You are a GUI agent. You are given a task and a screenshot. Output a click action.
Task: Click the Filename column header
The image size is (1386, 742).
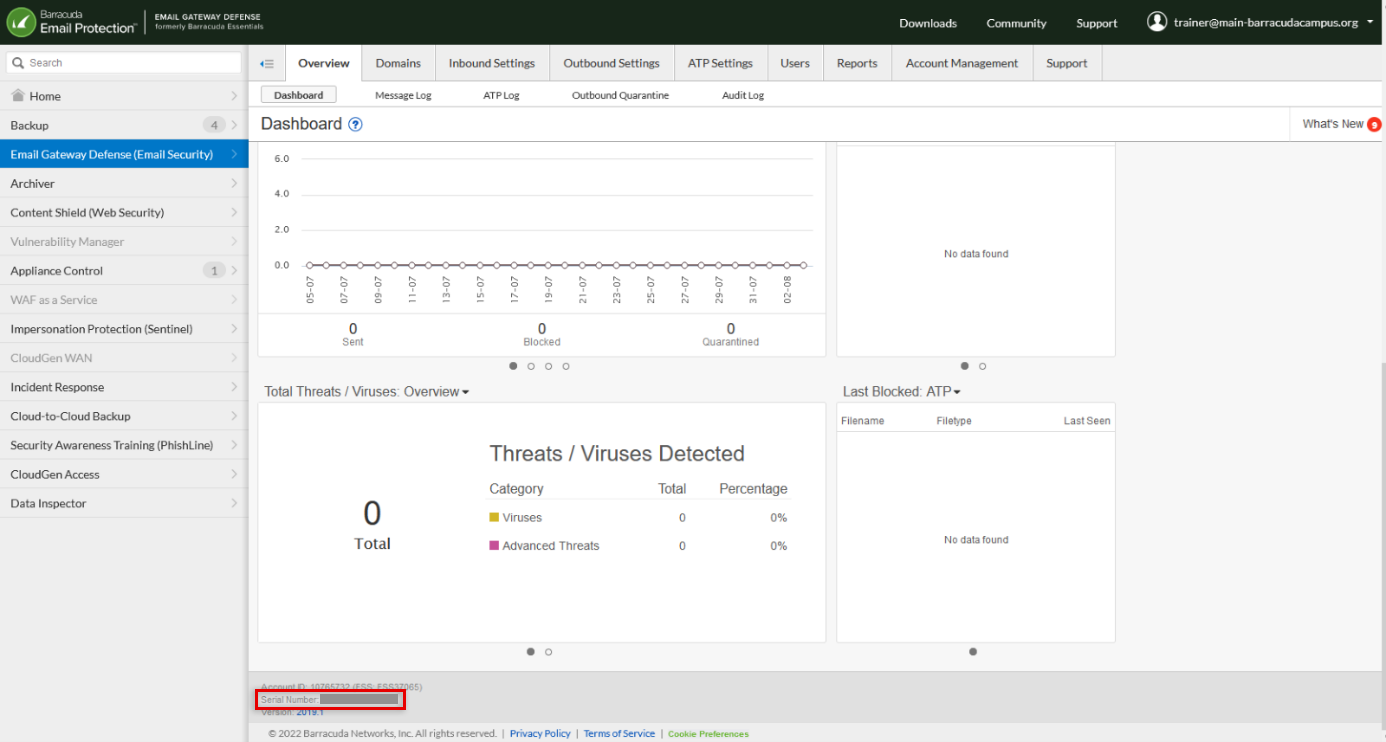(862, 421)
